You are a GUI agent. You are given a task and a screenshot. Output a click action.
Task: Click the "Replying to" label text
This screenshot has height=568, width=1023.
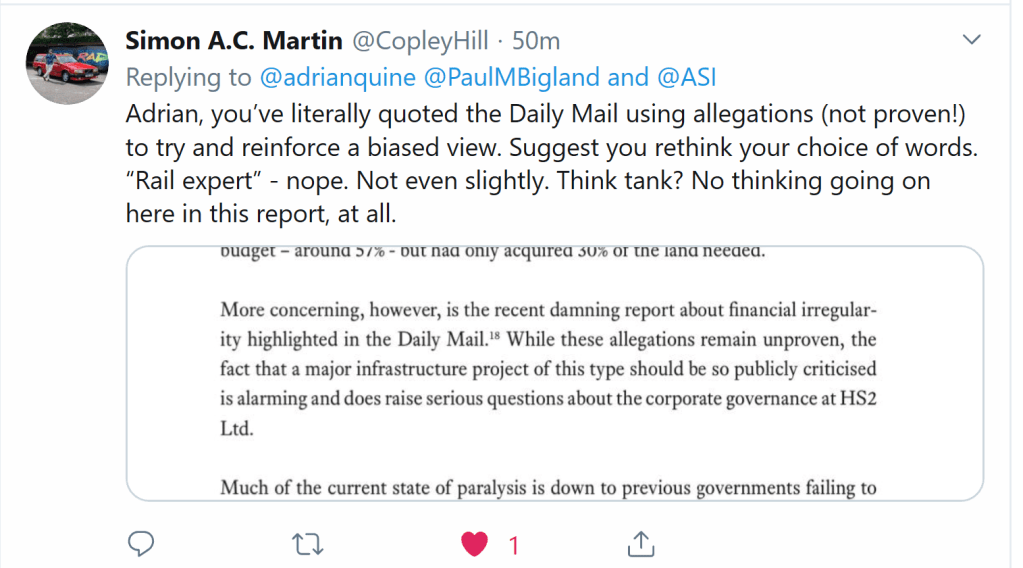click(187, 77)
